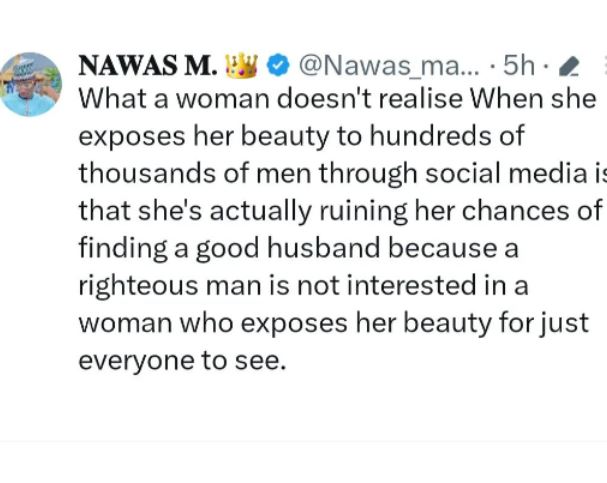607x483 pixels.
Task: Click the final line "everyone to see."
Action: [x=181, y=360]
